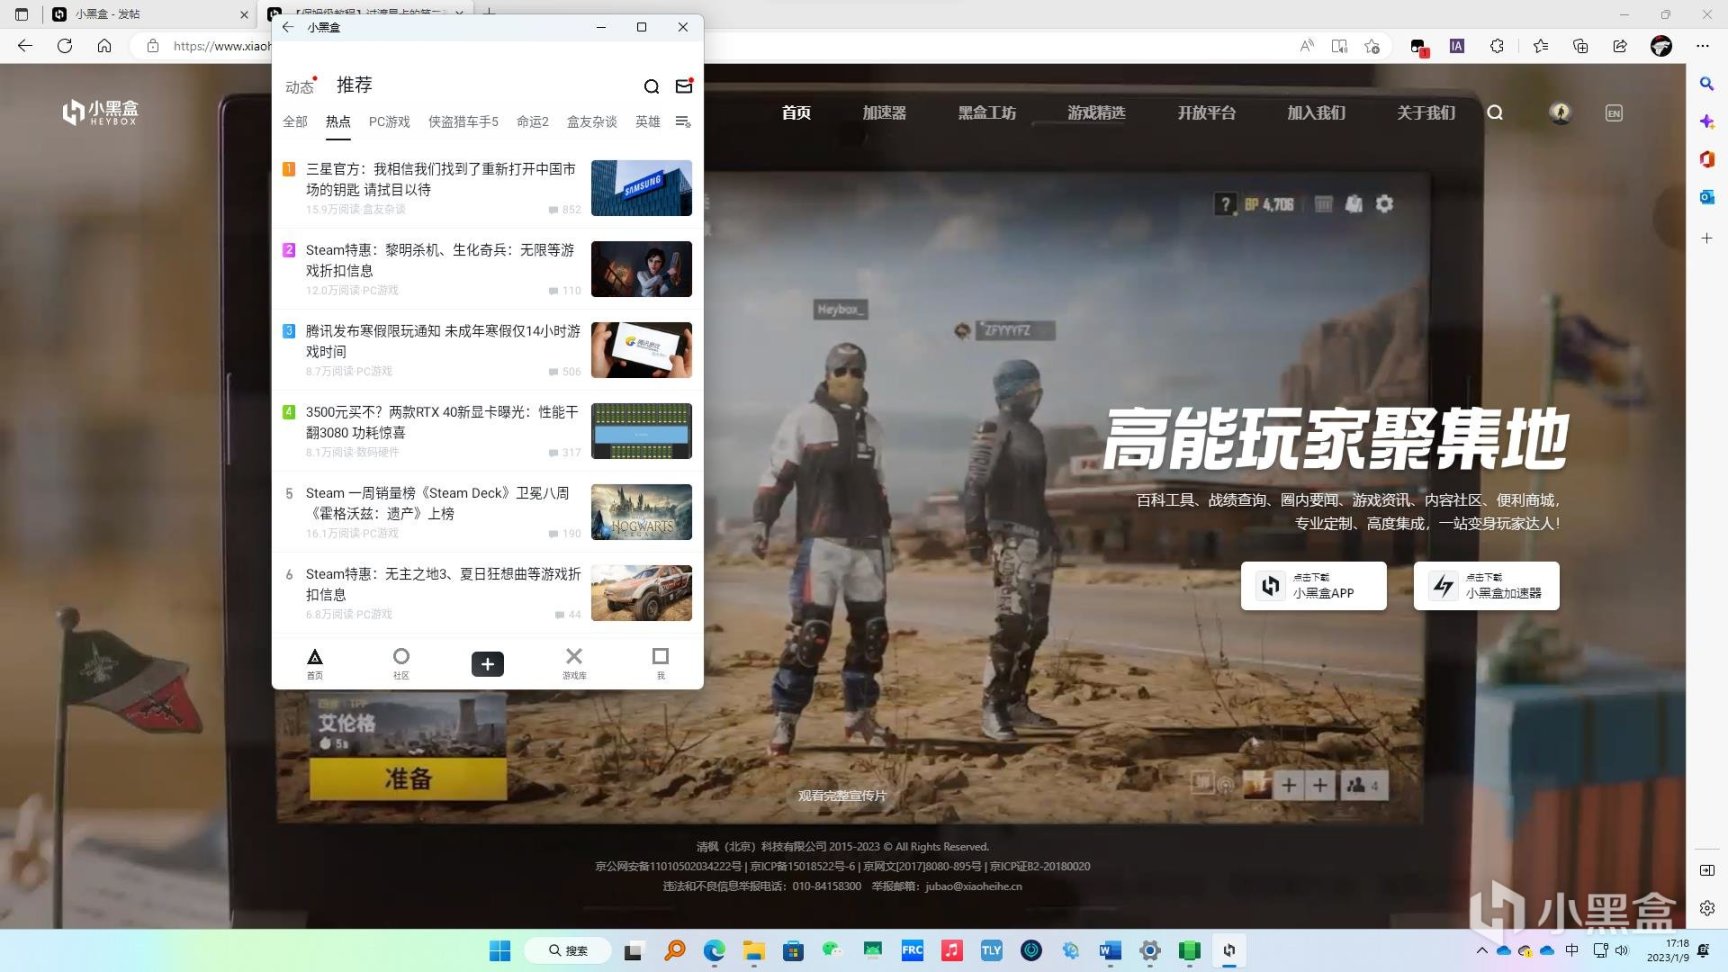
Task: Open the Favorites list icon in Edge toolbar
Action: click(1541, 46)
